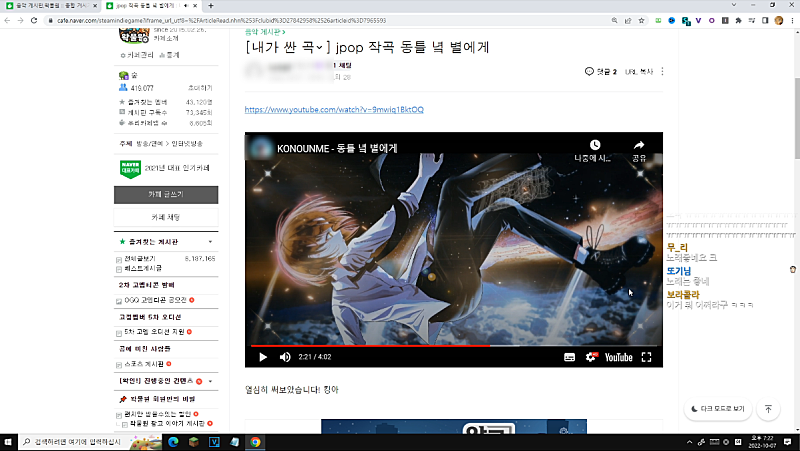The width and height of the screenshot is (800, 451).
Task: Open the Chrome profile avatar
Action: [x=779, y=20]
